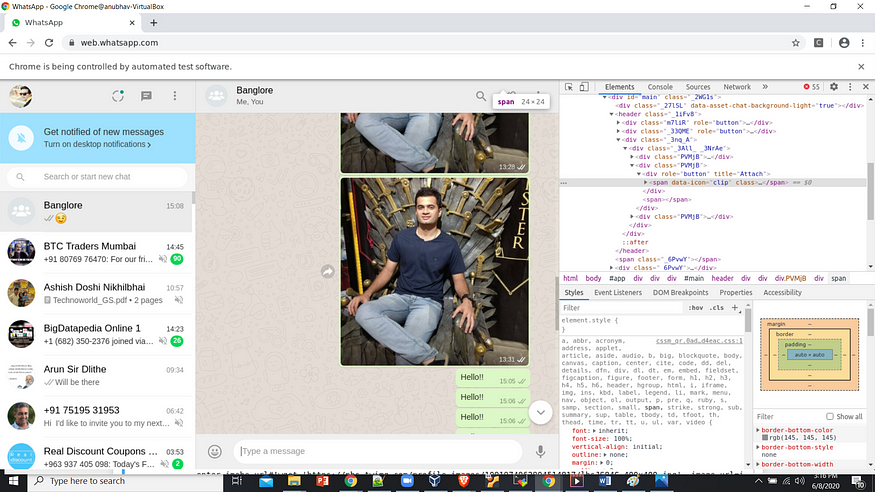Open the Accessibility tab

[x=782, y=292]
